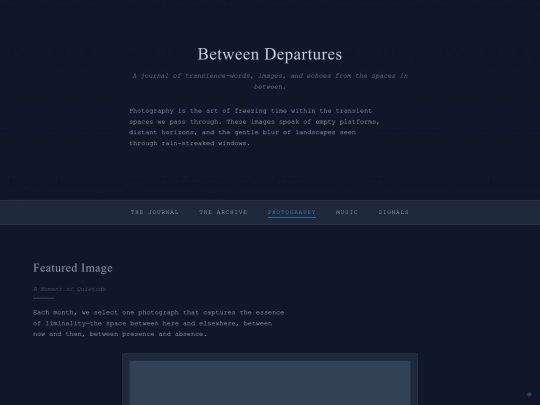
Task: Open the featured photograph placeholder
Action: 270,383
